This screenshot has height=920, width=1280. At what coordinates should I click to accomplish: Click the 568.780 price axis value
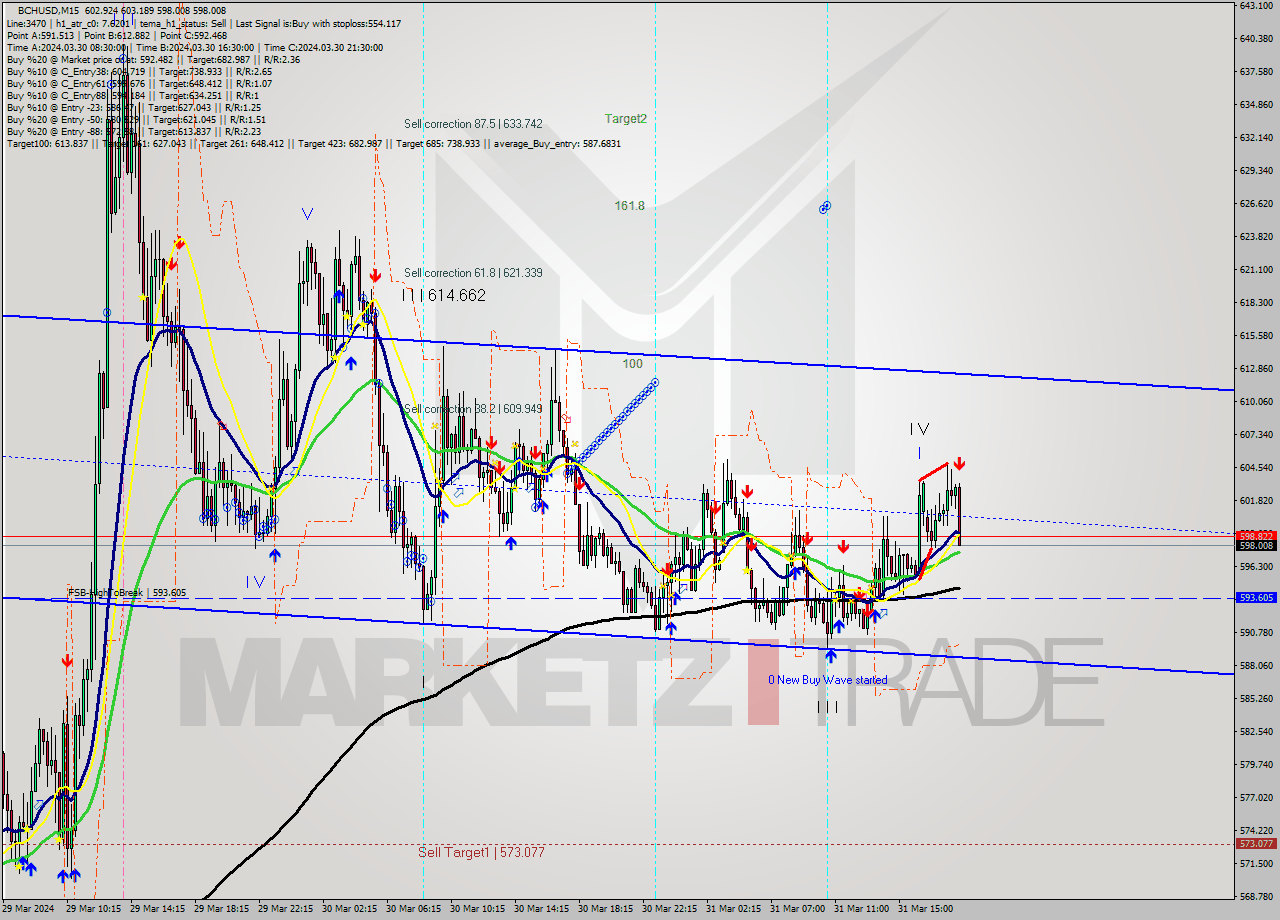coord(1256,897)
